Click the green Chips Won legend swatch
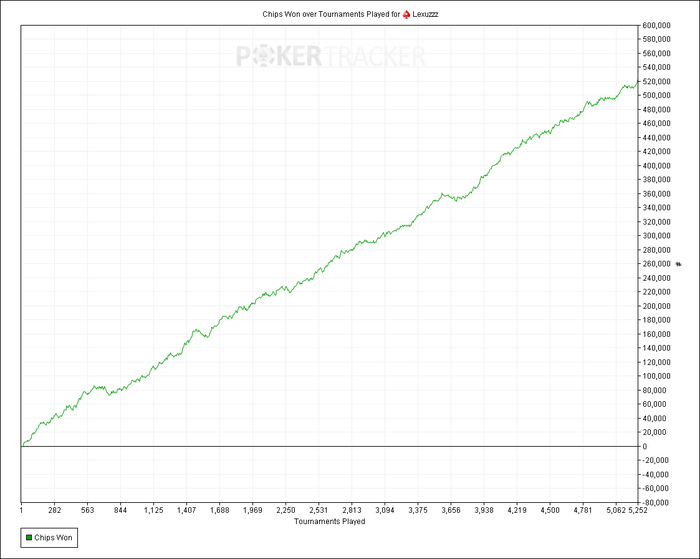The image size is (700, 559). [29, 538]
